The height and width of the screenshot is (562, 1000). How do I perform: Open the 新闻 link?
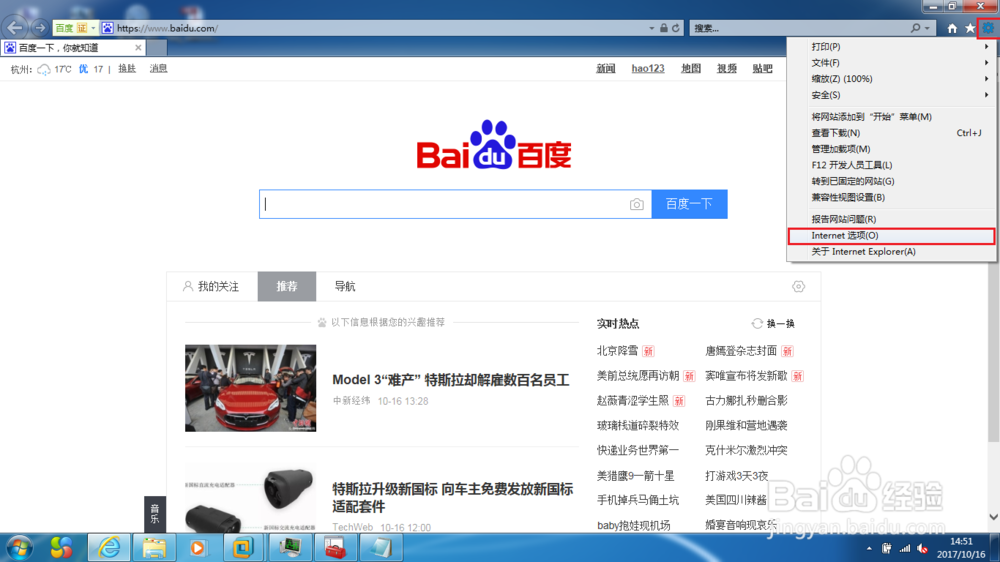[606, 68]
